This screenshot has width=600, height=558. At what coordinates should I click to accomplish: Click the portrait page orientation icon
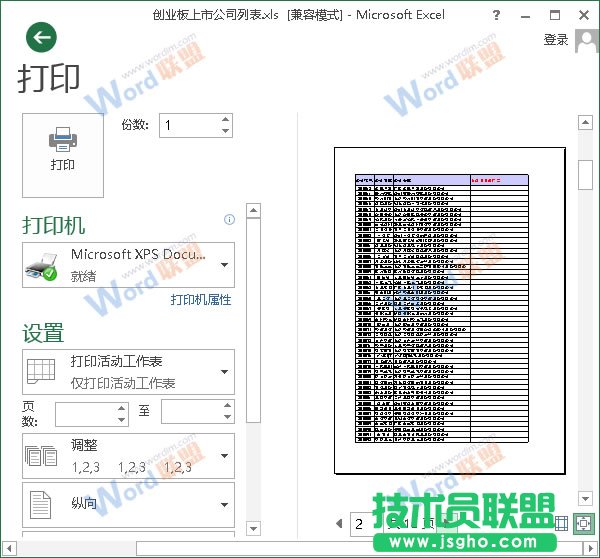pos(41,505)
